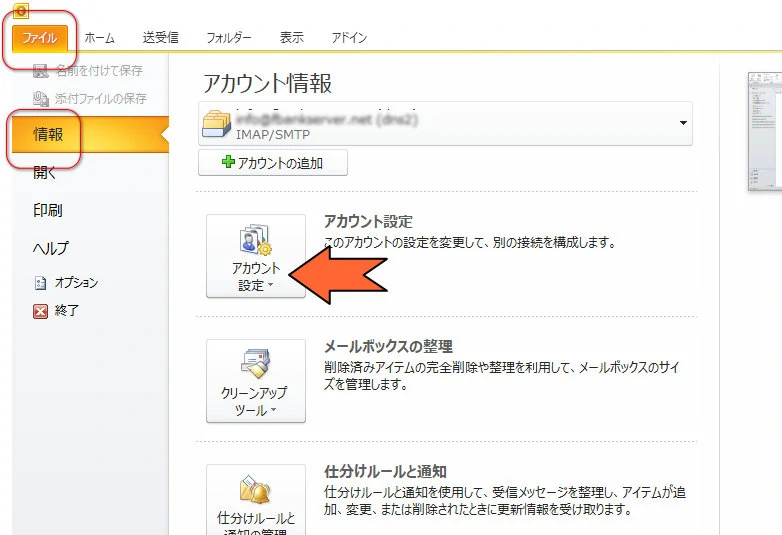782x535 pixels.
Task: Open the フォルダー tab
Action: 228,38
